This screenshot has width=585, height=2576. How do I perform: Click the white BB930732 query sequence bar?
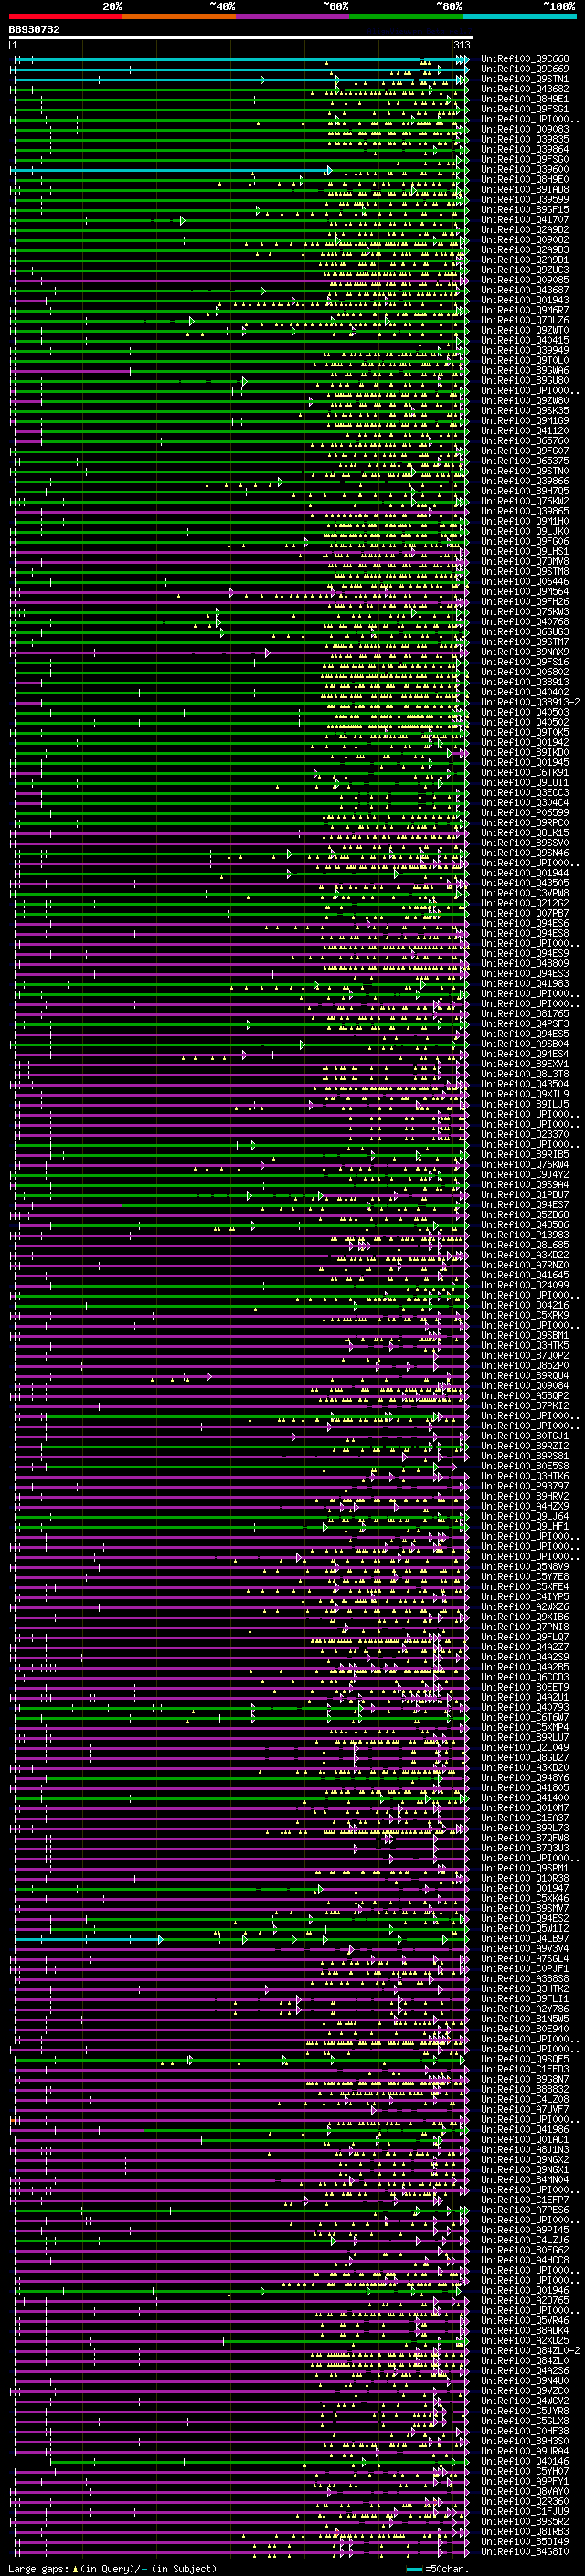coord(241,37)
